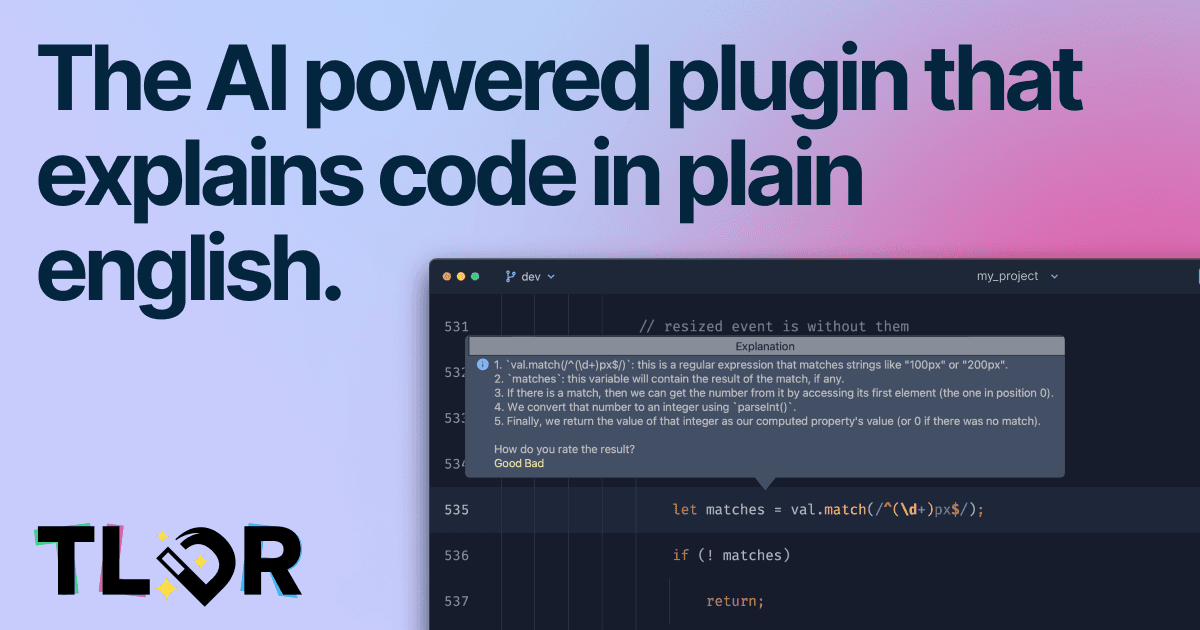Click the yellow minimize window button

click(461, 276)
